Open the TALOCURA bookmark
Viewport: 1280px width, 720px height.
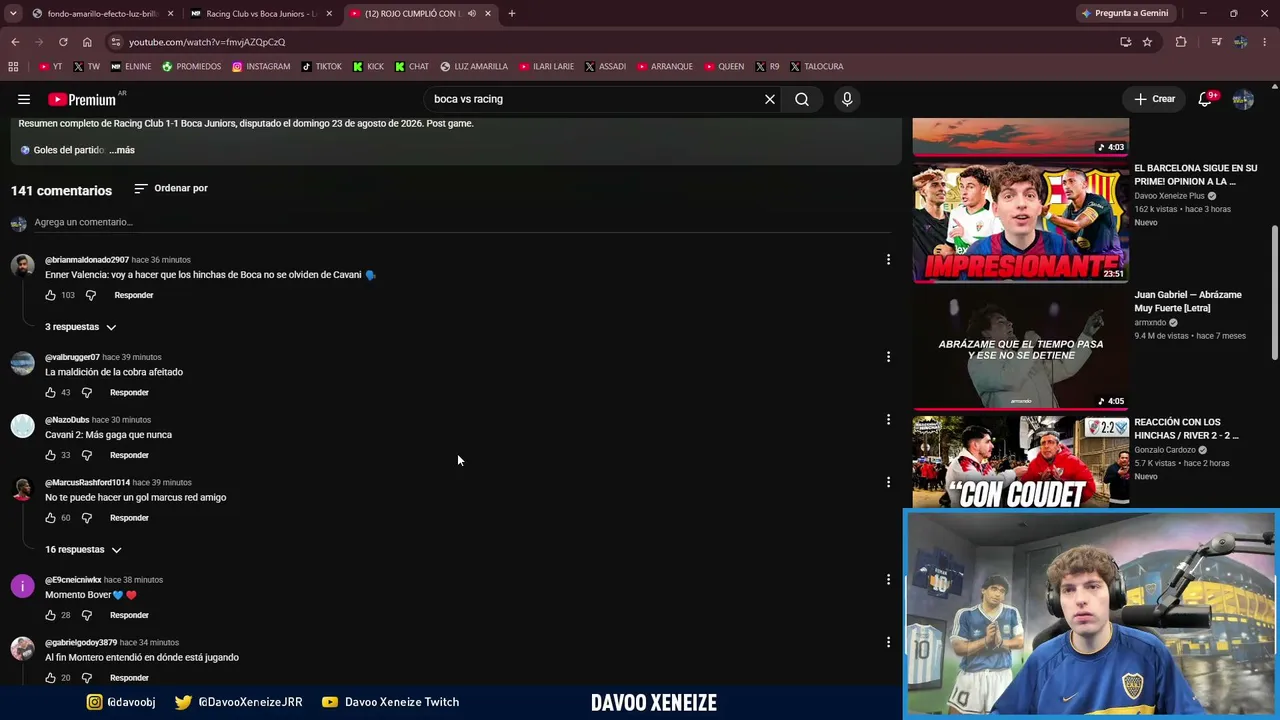(x=816, y=67)
